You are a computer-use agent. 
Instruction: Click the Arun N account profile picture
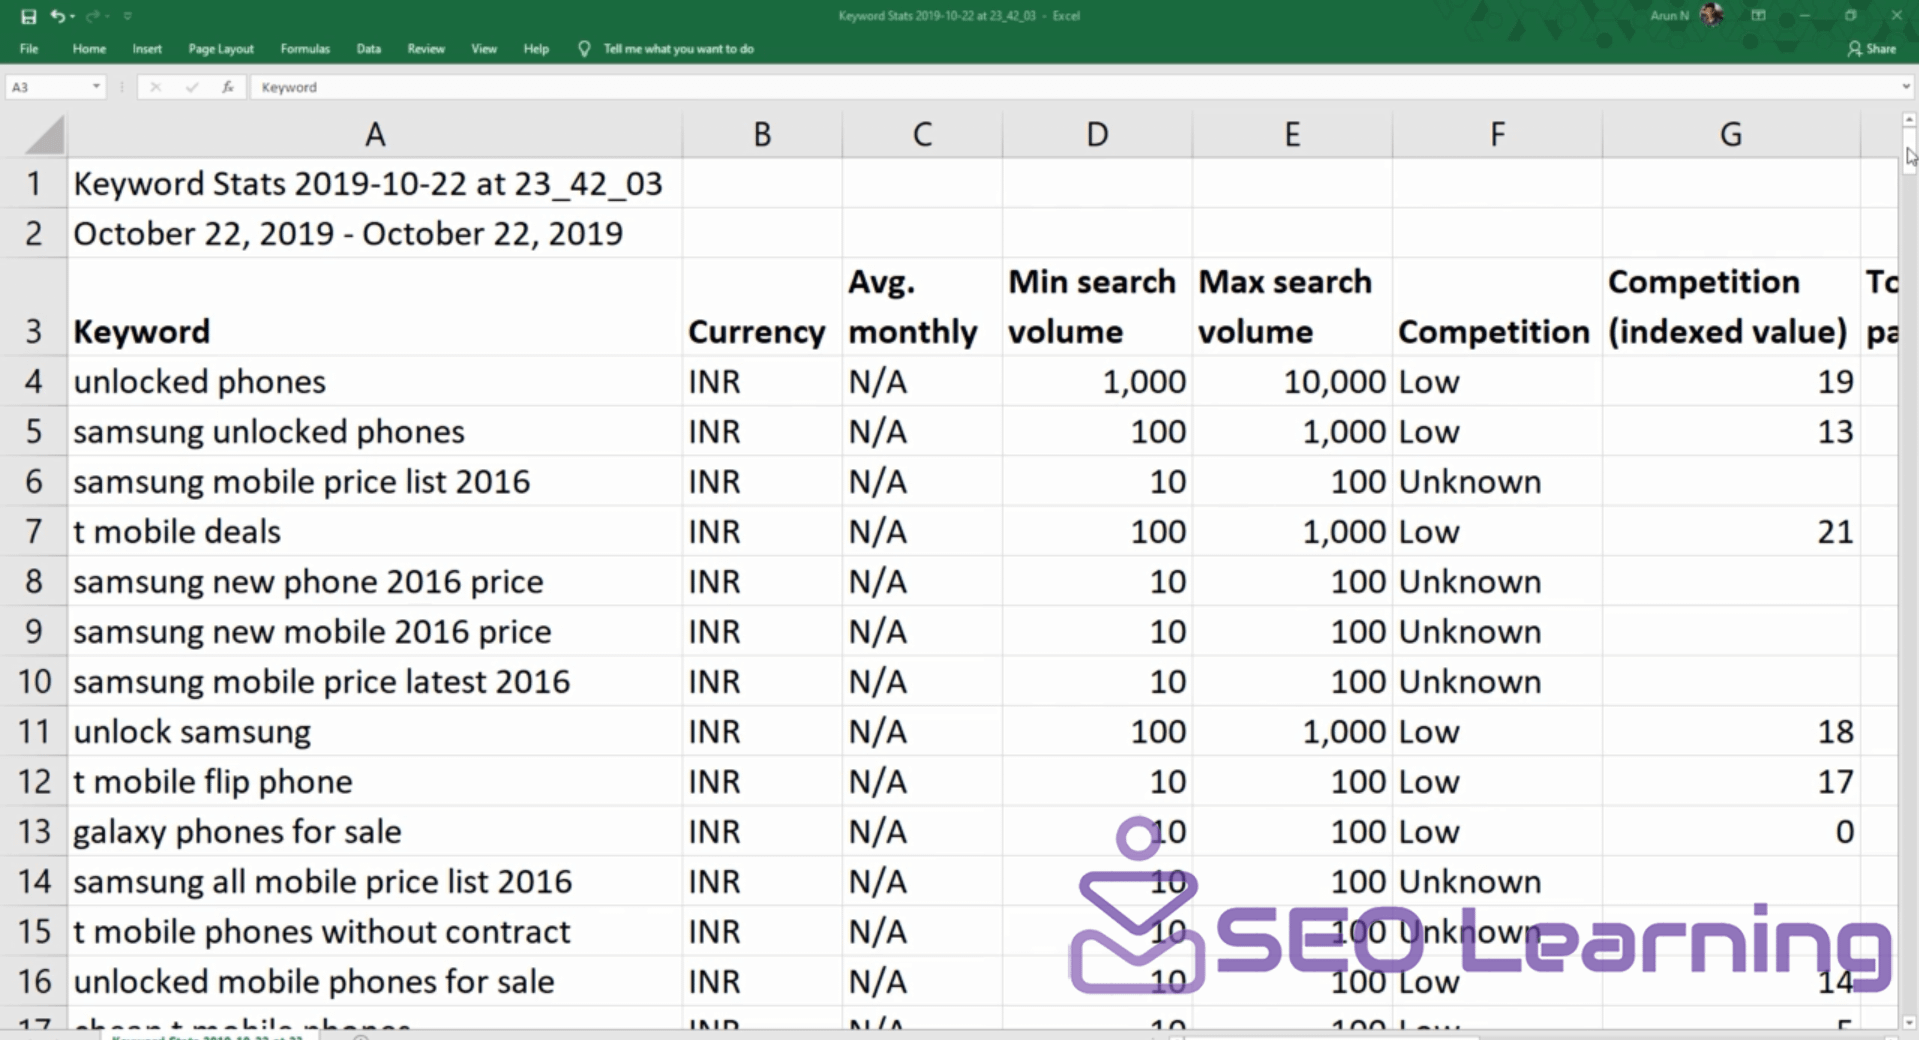point(1711,15)
